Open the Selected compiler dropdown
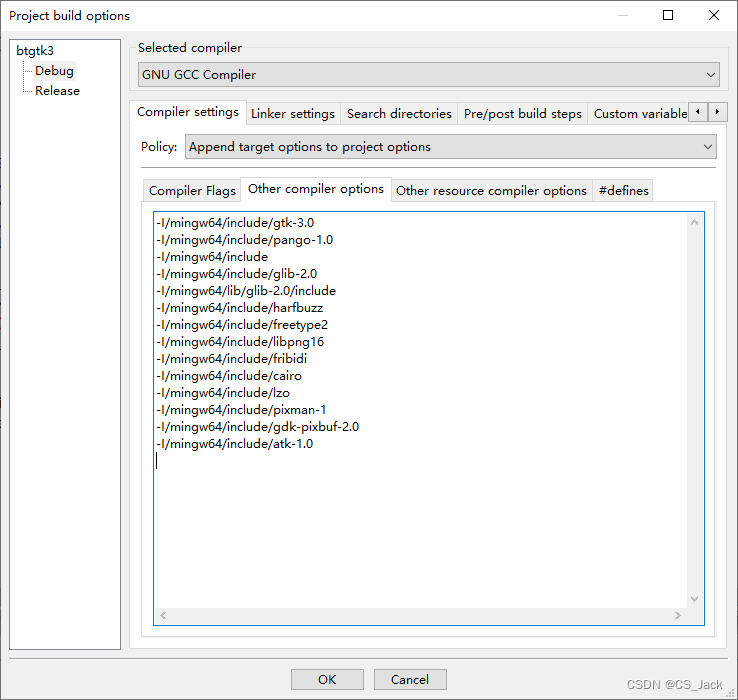The height and width of the screenshot is (700, 738). pos(428,74)
